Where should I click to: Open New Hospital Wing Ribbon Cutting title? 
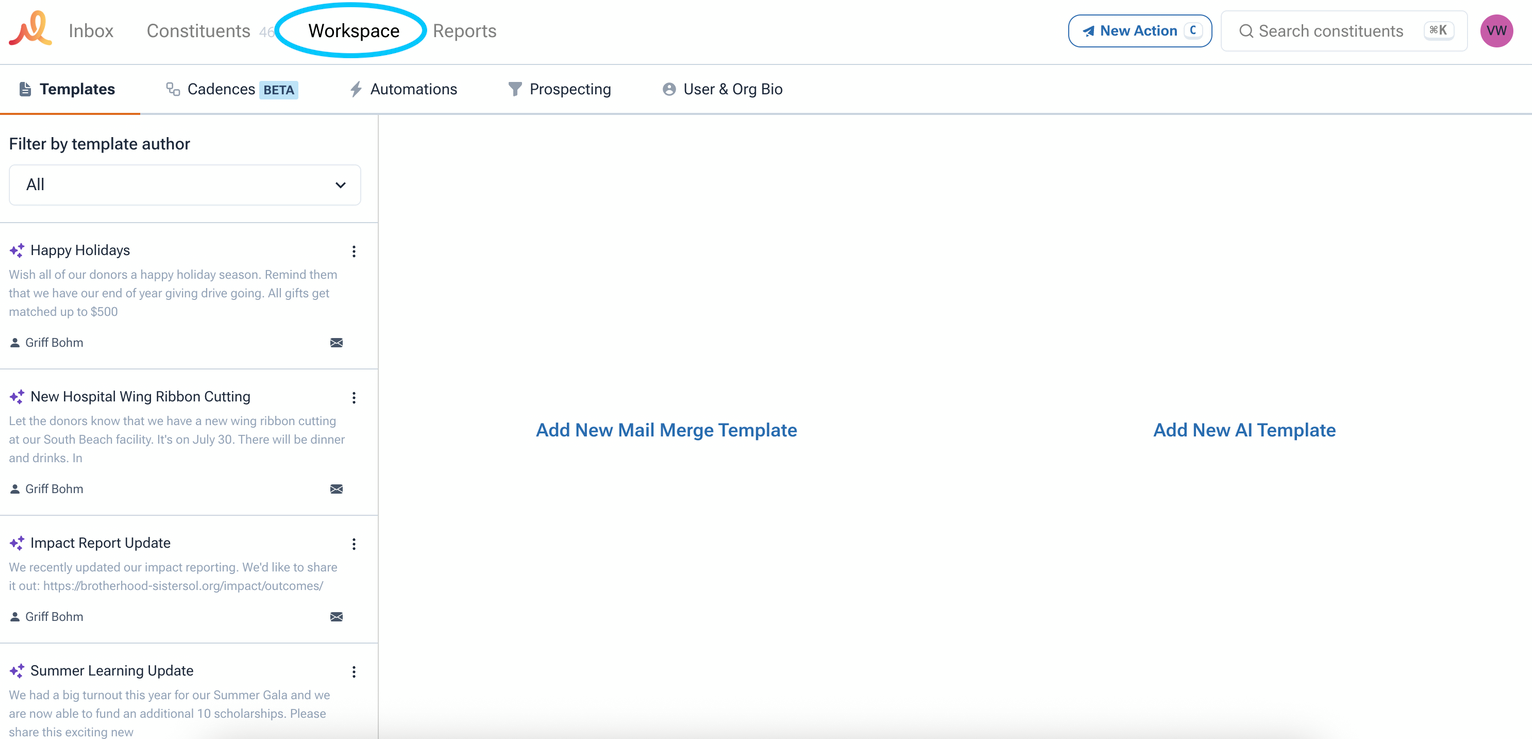click(140, 397)
